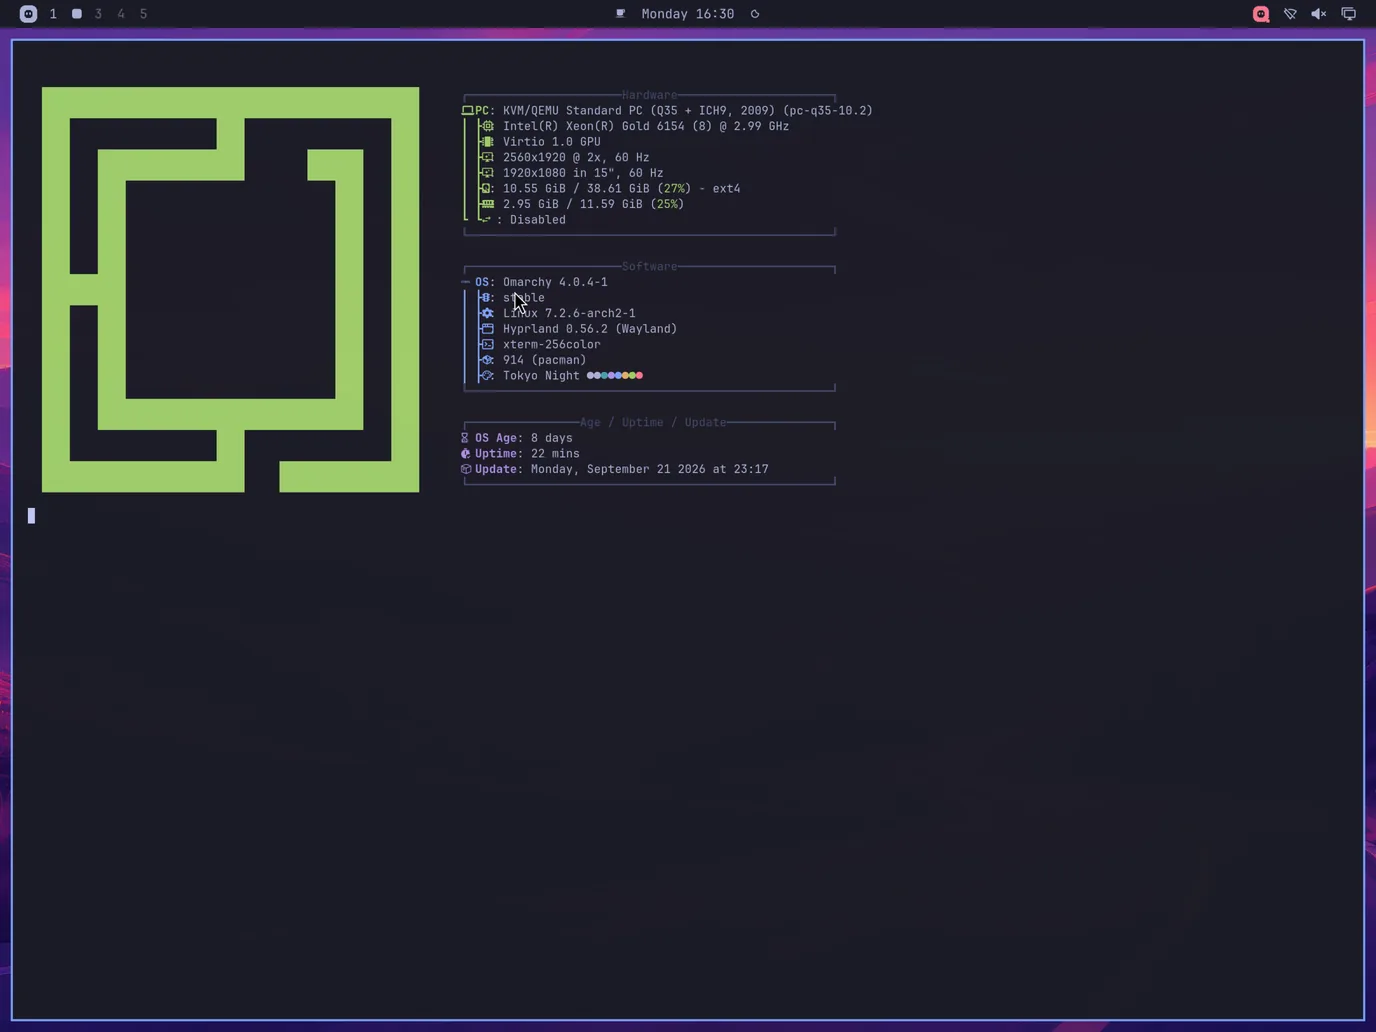Click the display monitor icon in the tray
The image size is (1376, 1032).
pos(1348,14)
